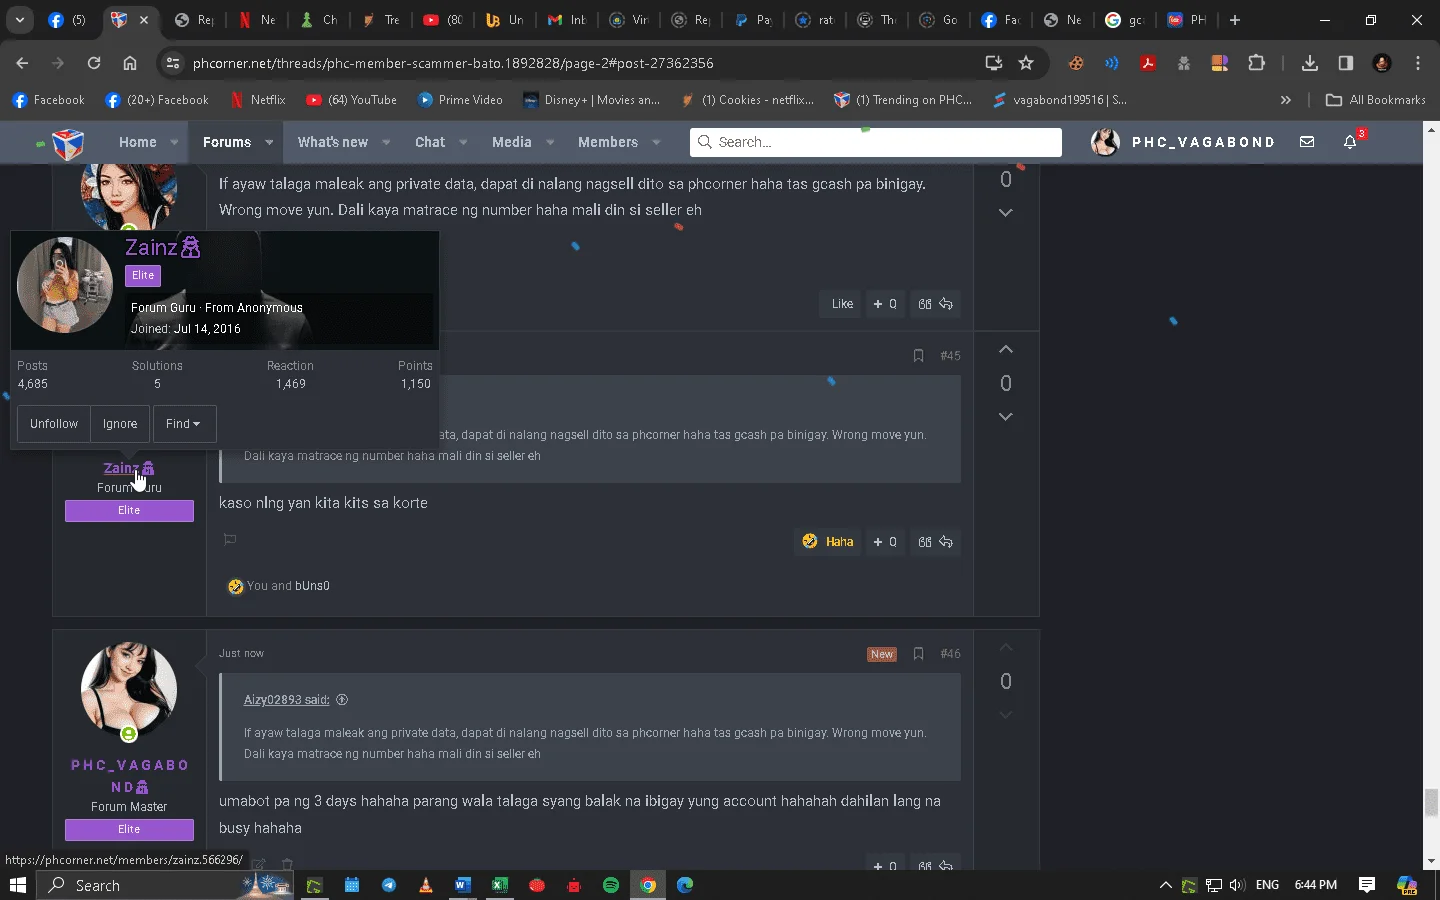Bookmark post #46
This screenshot has width=1440, height=900.
point(918,654)
